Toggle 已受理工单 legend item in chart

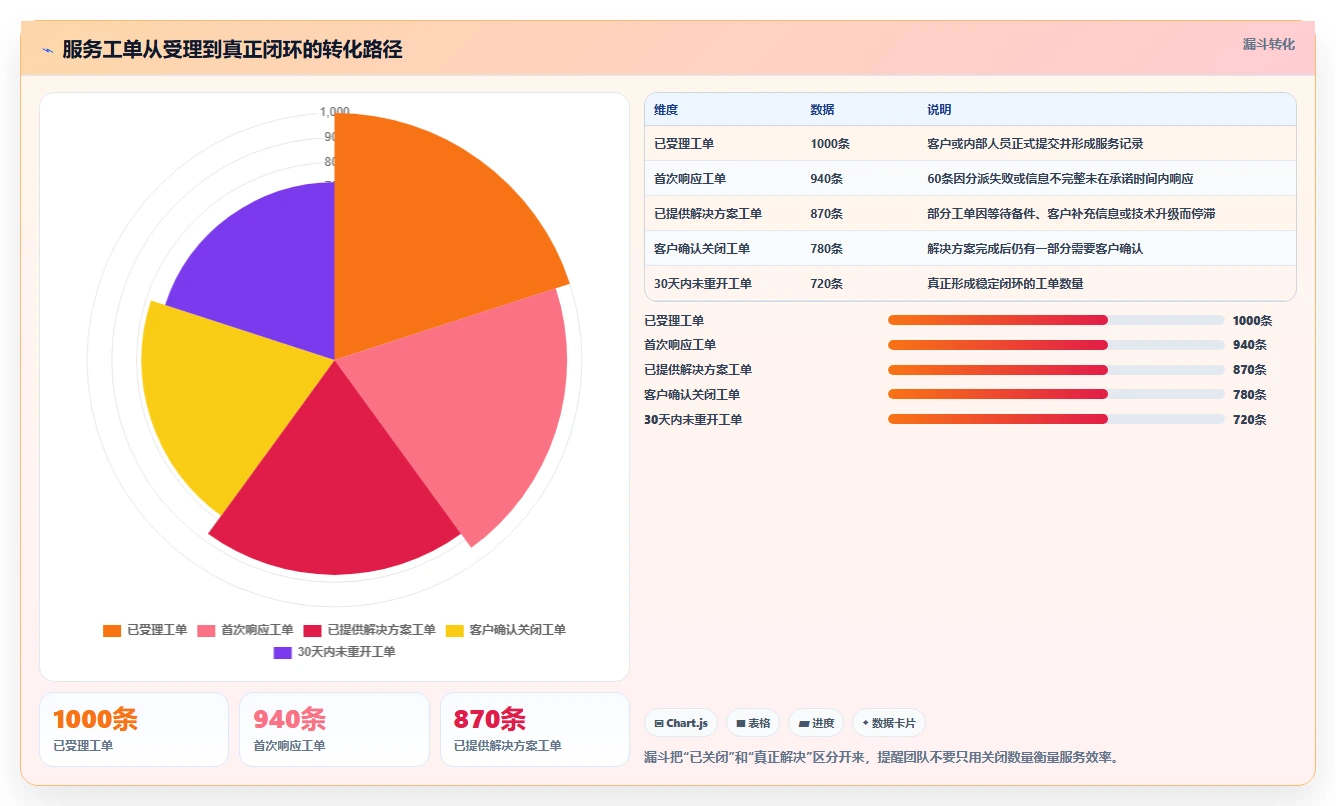point(145,630)
